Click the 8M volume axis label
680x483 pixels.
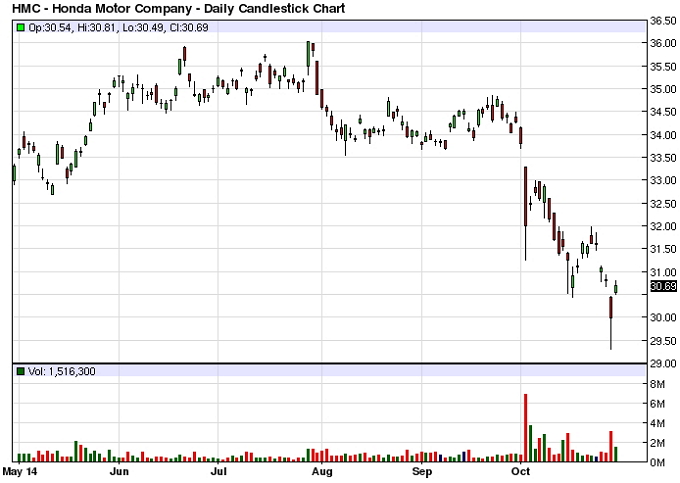657,384
